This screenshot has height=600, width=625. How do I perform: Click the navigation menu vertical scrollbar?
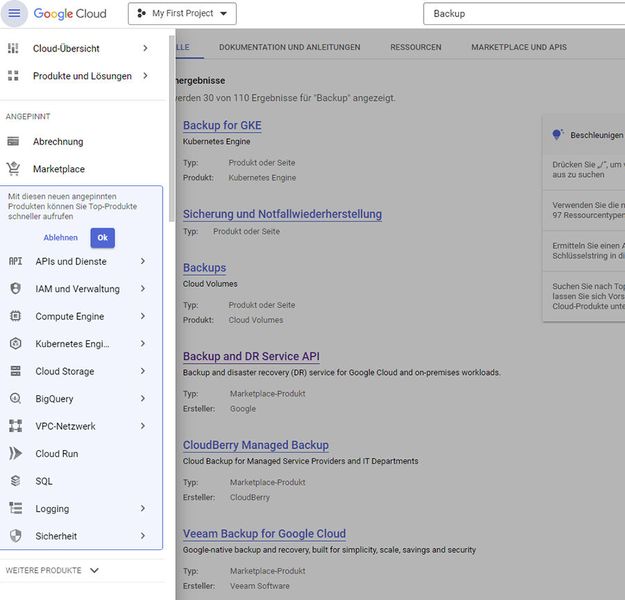click(x=172, y=128)
